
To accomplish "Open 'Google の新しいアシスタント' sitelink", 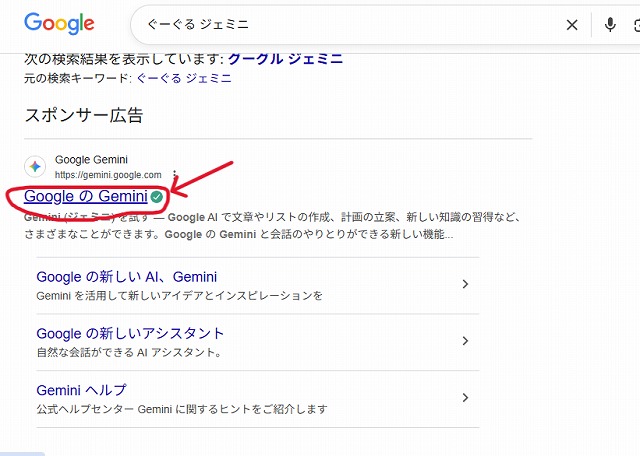I will 130,333.
